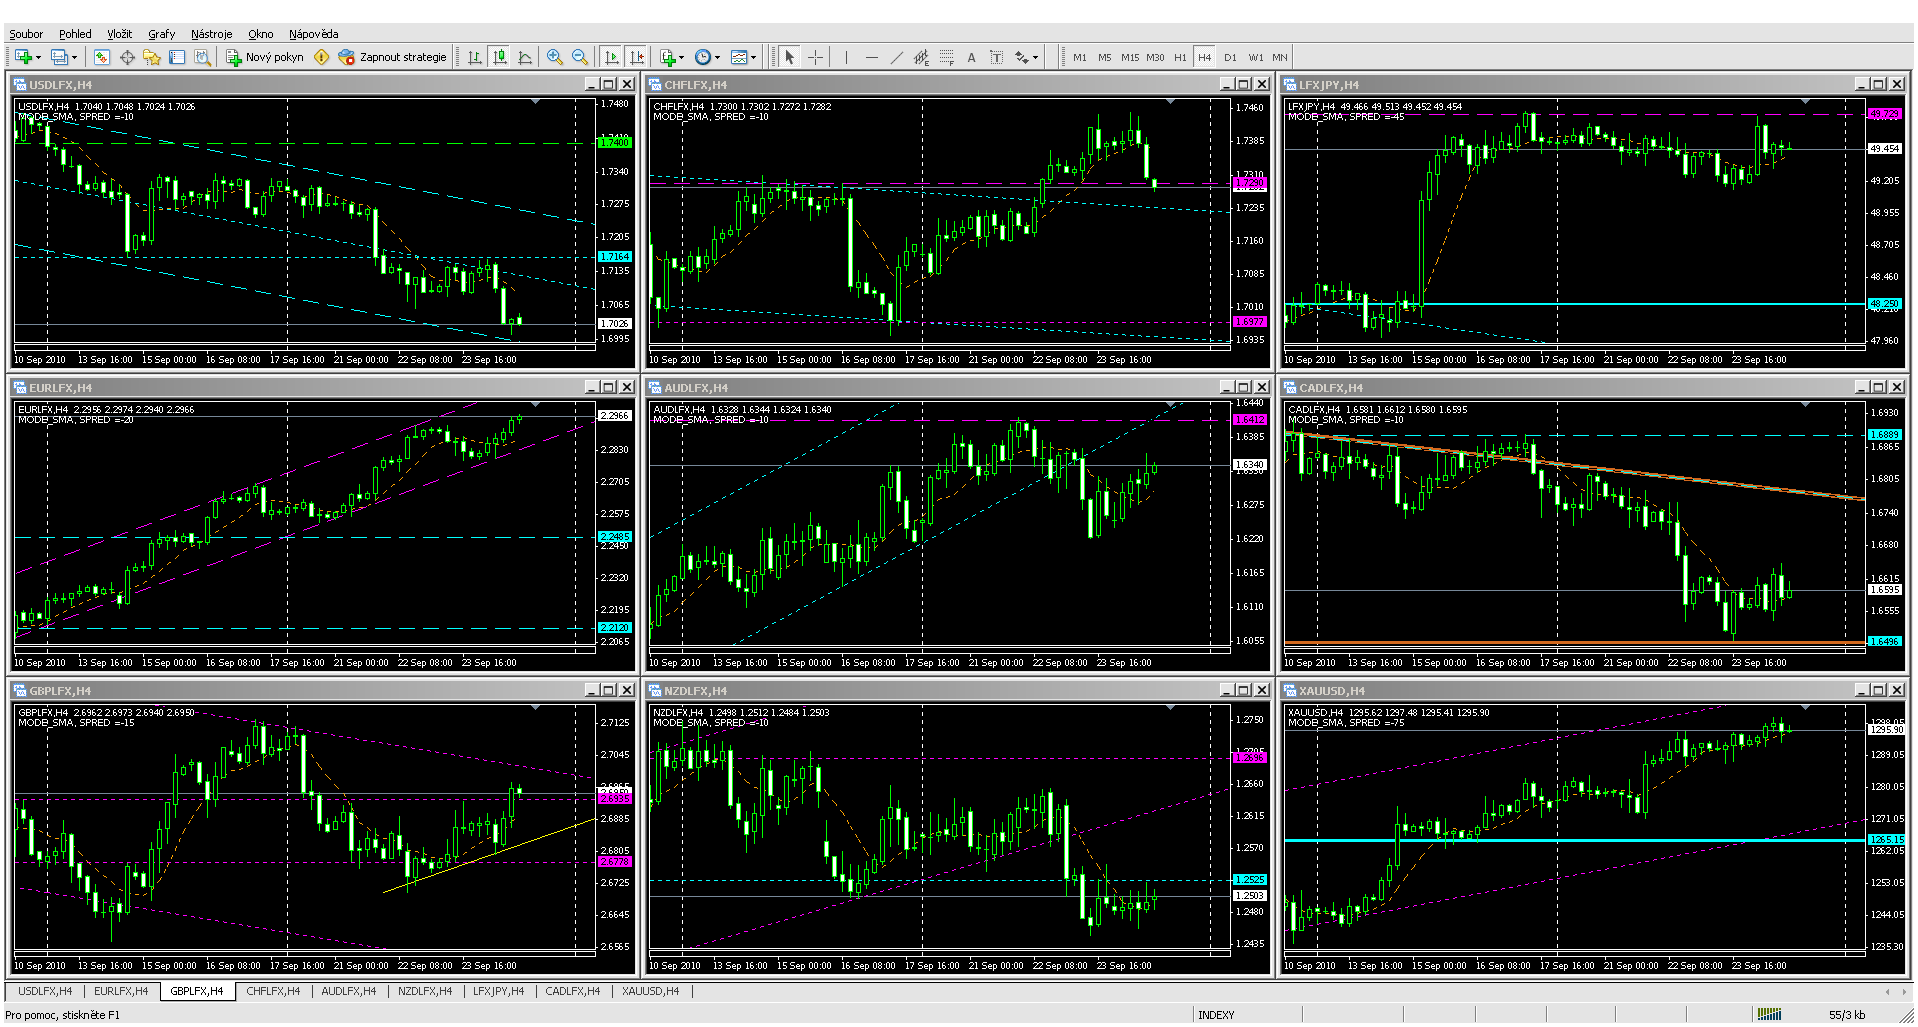Switch to D1 timeframe
This screenshot has height=1027, width=1918.
click(1230, 58)
